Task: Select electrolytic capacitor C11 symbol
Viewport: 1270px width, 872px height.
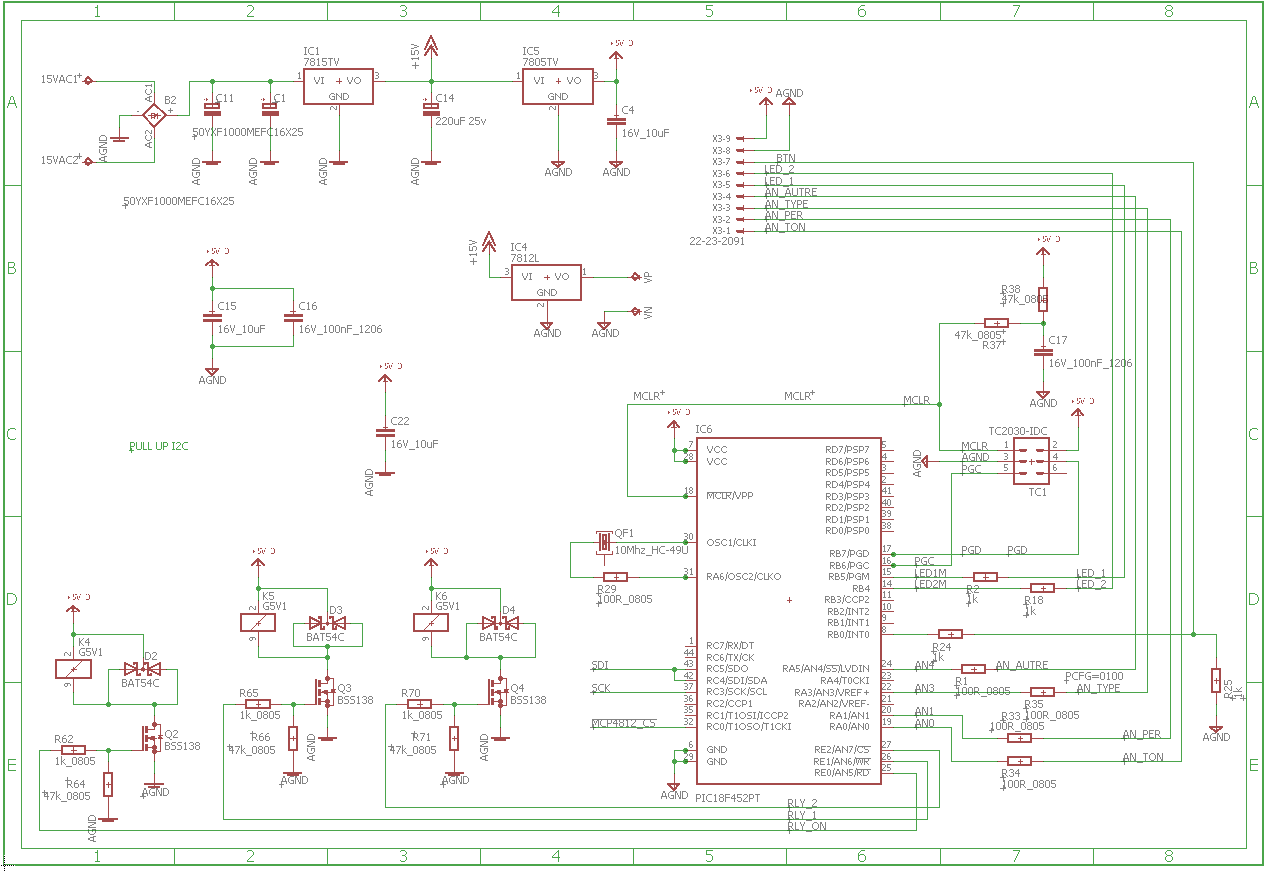Action: click(x=211, y=109)
